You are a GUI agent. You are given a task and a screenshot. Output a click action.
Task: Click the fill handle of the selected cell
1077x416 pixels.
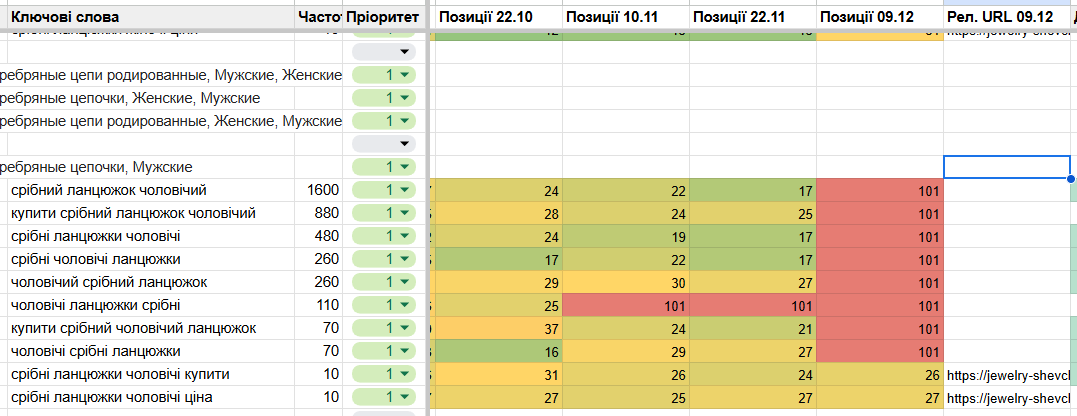pyautogui.click(x=1071, y=179)
